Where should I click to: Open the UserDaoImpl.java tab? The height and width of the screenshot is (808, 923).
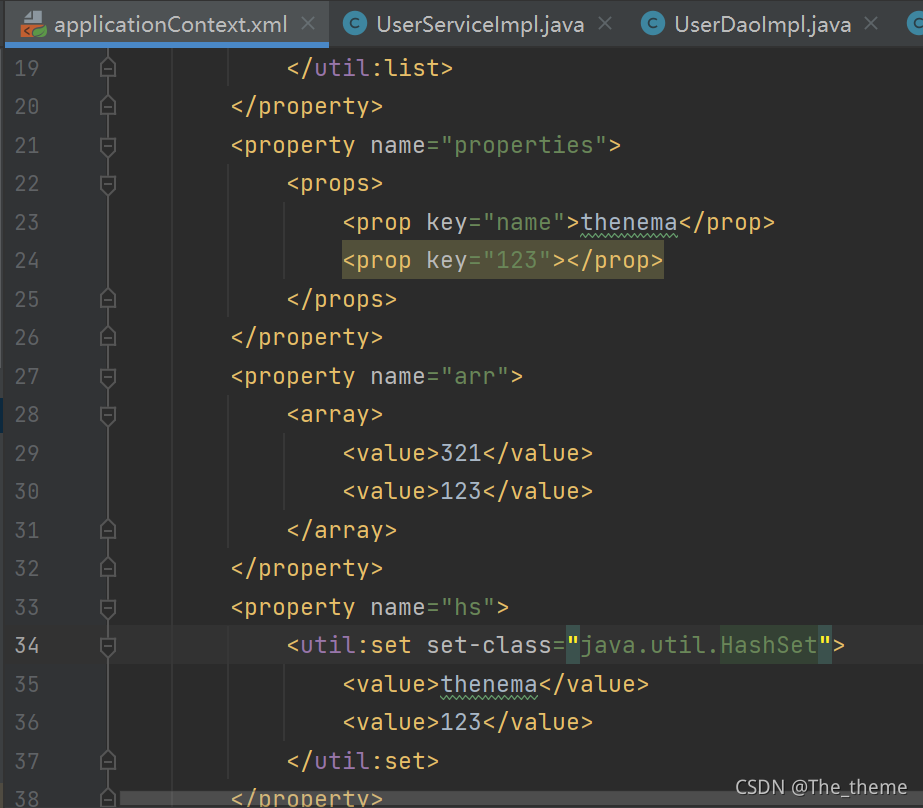762,25
